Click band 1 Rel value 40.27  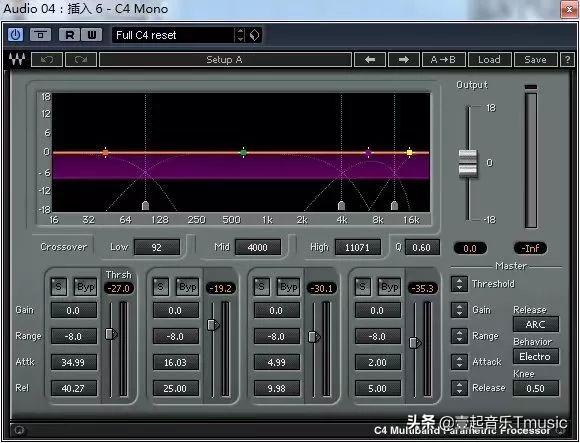pyautogui.click(x=74, y=388)
